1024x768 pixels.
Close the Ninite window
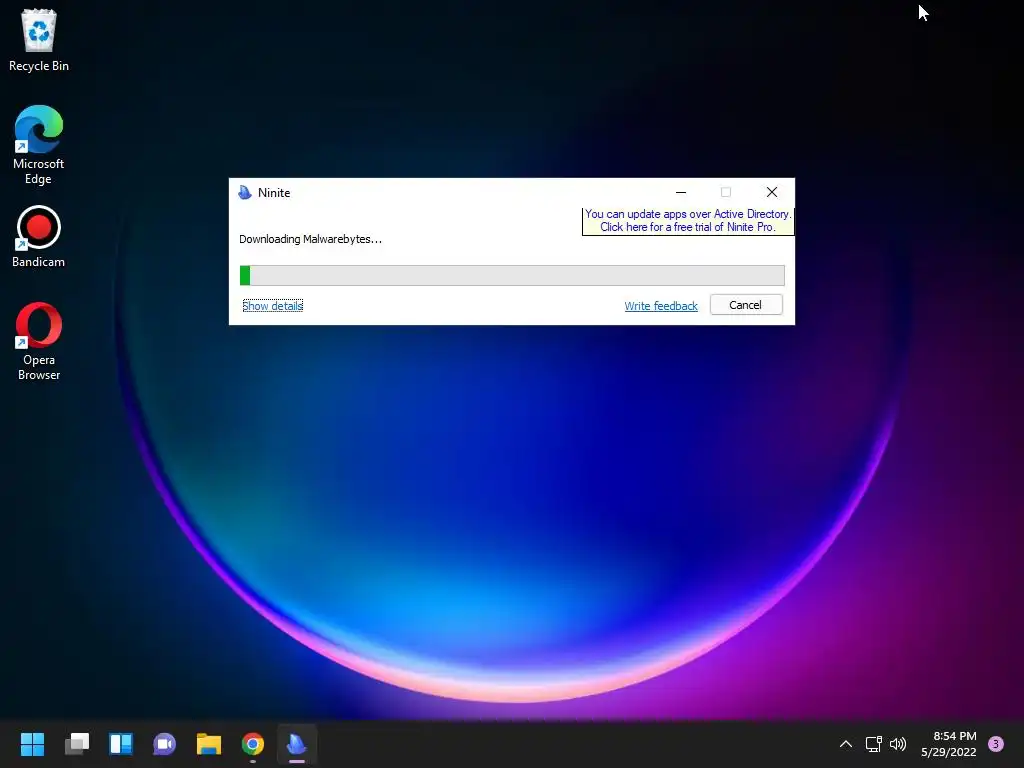(772, 192)
